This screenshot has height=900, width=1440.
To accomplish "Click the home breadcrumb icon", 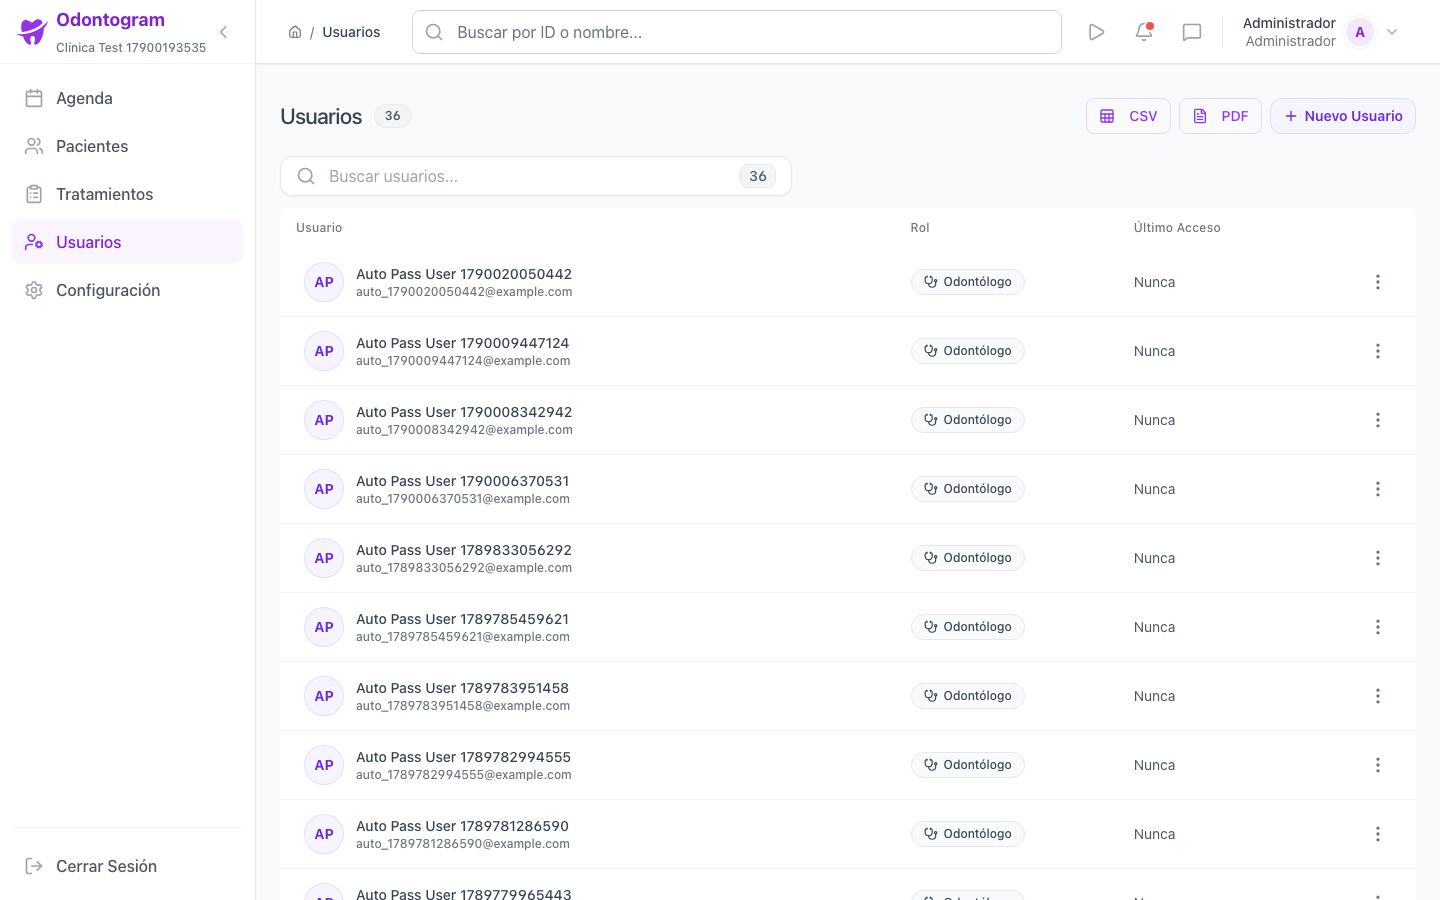I will (295, 32).
